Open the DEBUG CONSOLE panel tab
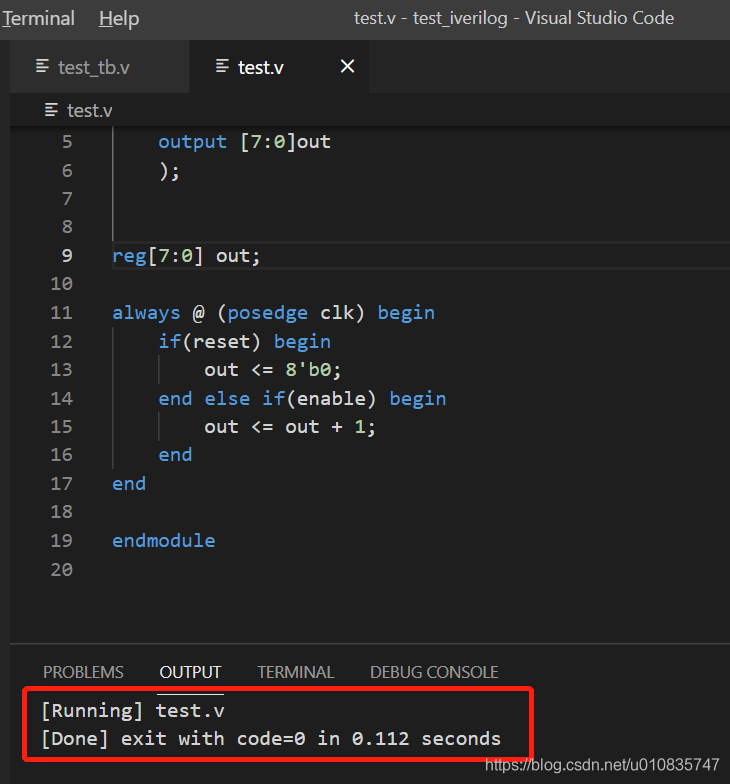Image resolution: width=730 pixels, height=784 pixels. pos(434,672)
